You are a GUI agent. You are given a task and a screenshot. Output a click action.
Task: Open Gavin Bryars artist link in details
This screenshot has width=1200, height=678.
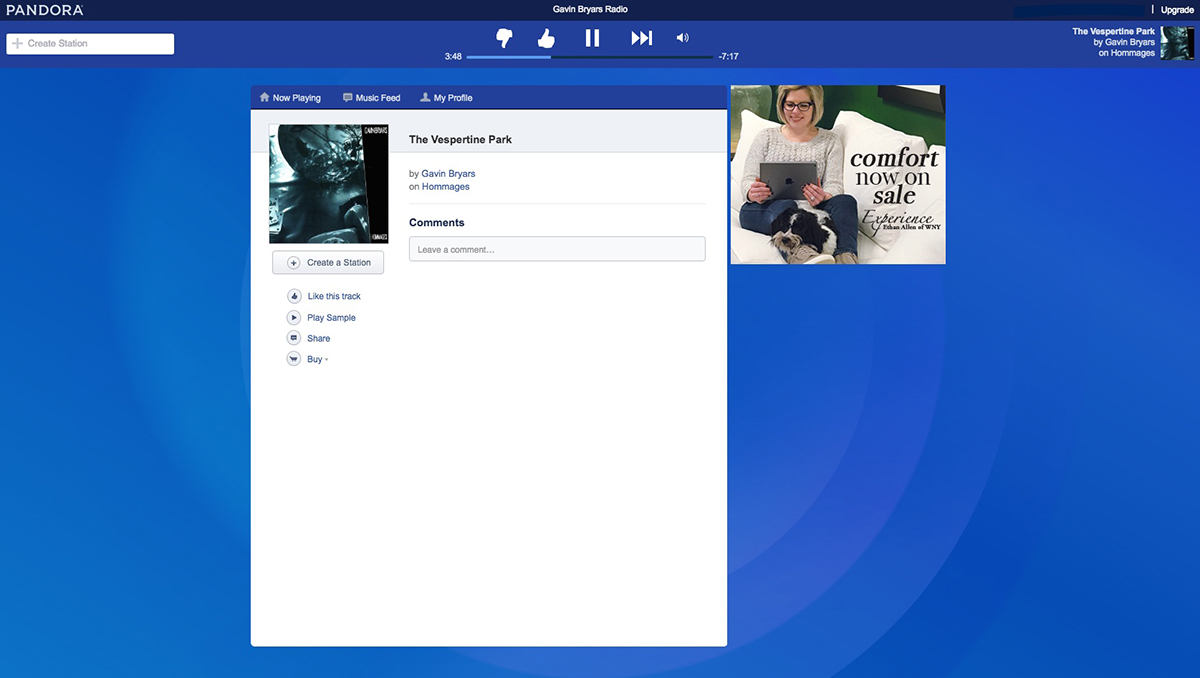[x=448, y=174]
